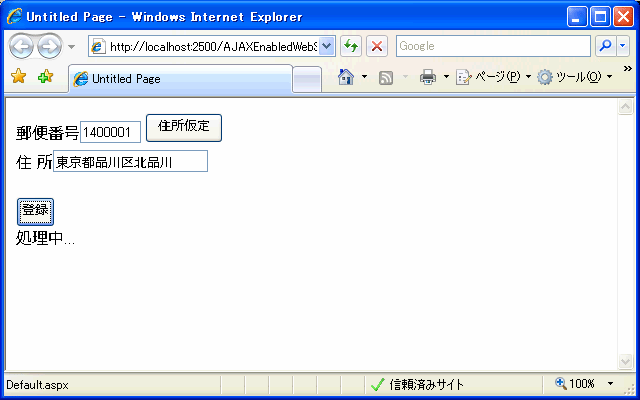Screen dimensions: 640x400
Task: Click the 住所 address text field
Action: point(130,161)
